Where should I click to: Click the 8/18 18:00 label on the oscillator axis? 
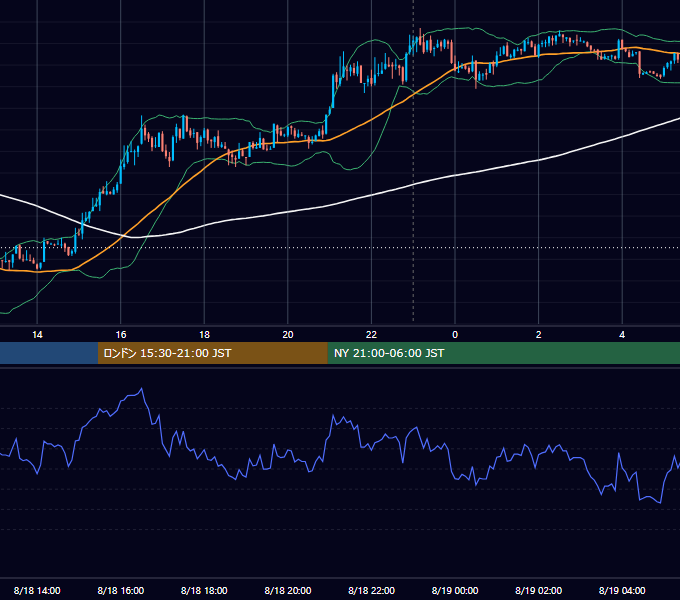[204, 590]
